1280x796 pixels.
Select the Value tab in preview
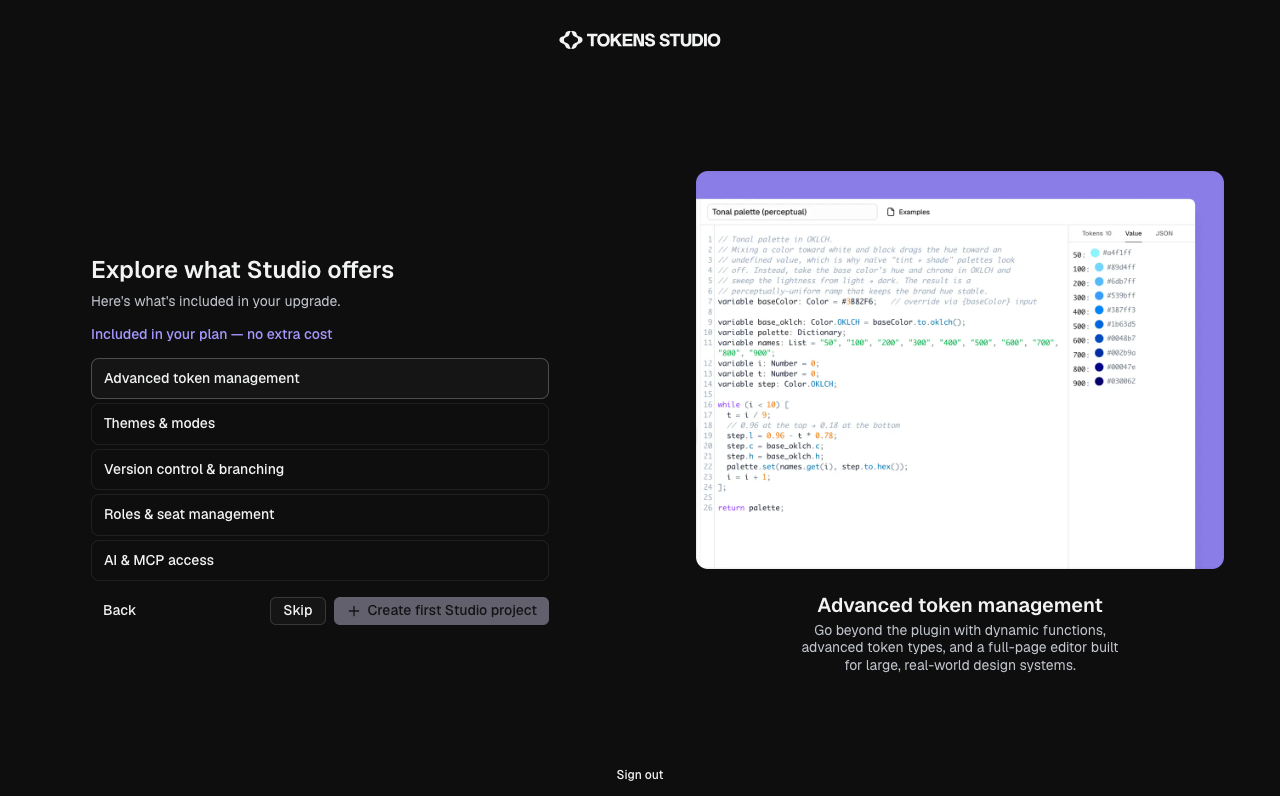[x=1133, y=233]
